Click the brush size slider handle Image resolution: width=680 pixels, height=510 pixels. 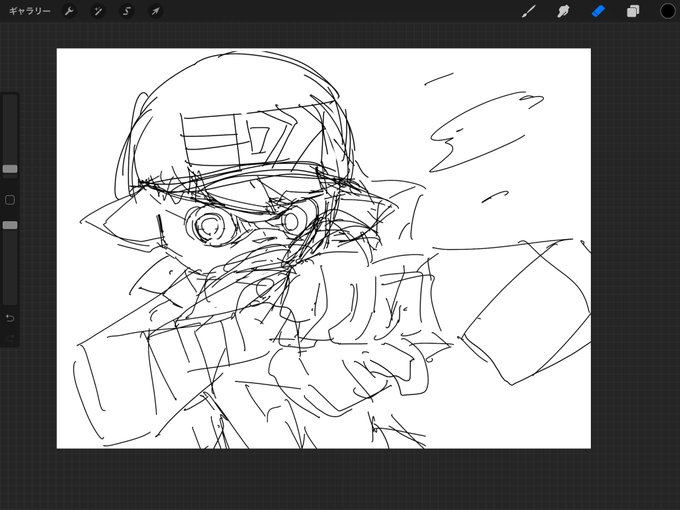pyautogui.click(x=10, y=169)
